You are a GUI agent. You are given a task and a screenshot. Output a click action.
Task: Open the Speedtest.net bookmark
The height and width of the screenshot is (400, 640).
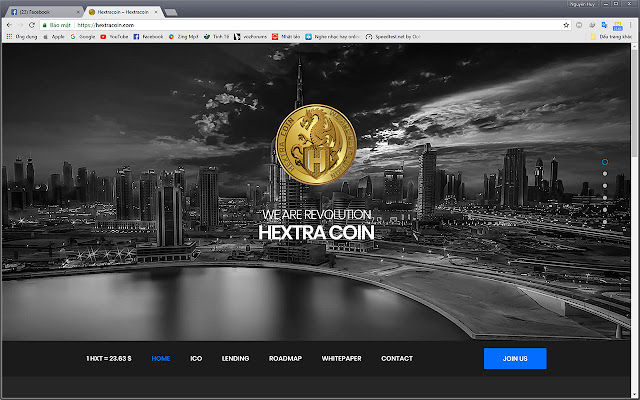click(x=393, y=37)
